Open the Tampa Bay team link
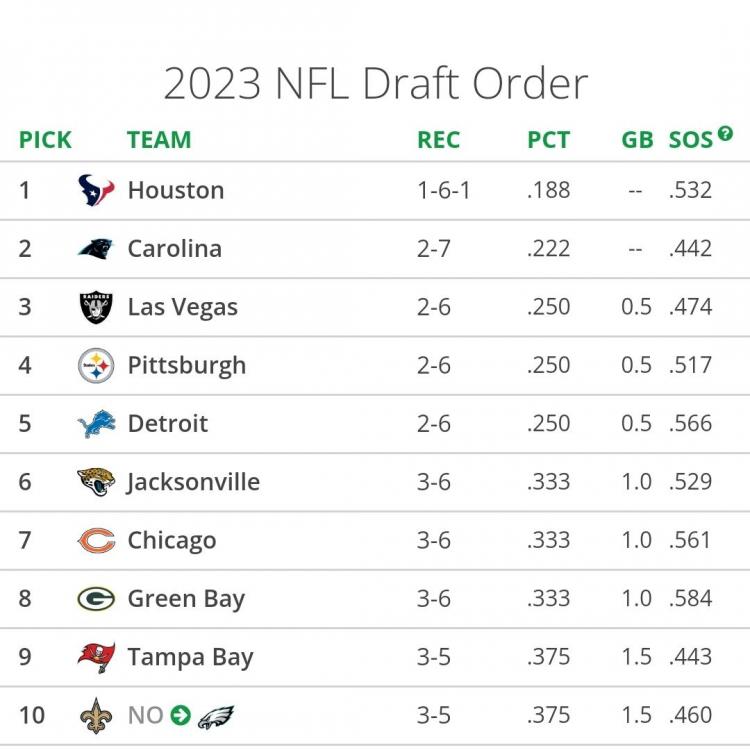Screen dimensions: 750x750 tap(190, 657)
